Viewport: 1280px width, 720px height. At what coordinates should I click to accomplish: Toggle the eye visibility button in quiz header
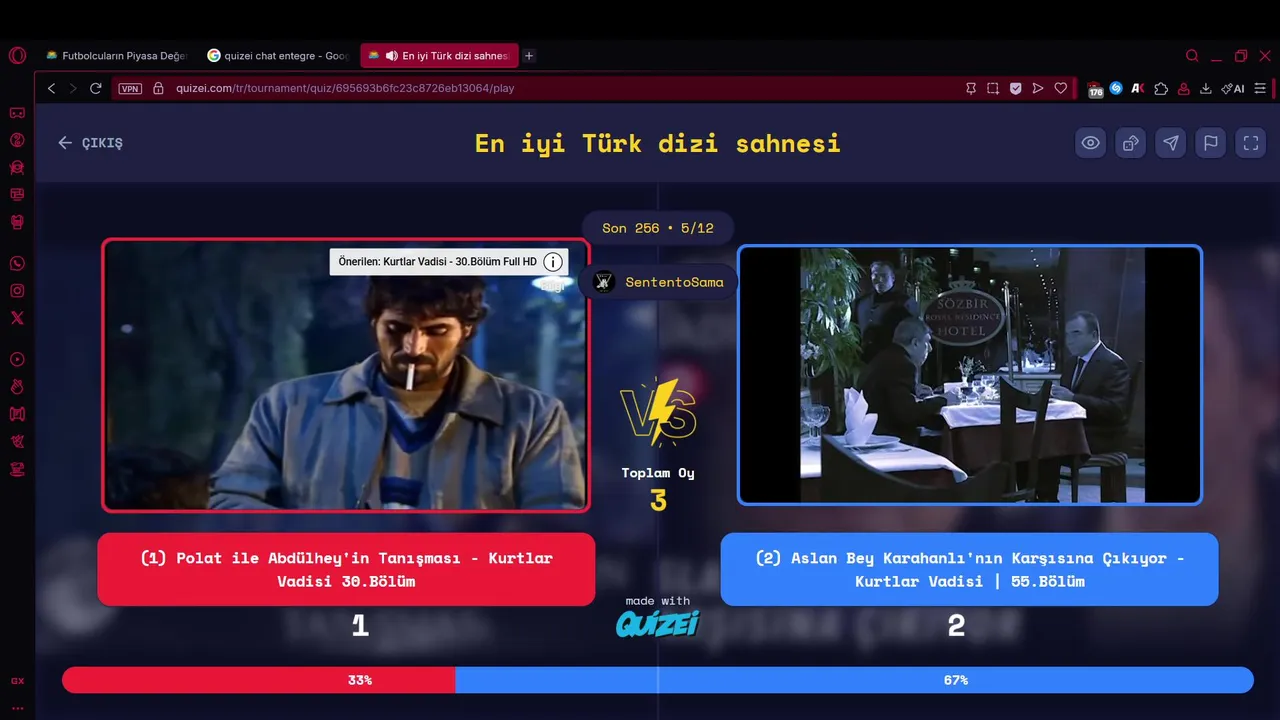pos(1091,143)
